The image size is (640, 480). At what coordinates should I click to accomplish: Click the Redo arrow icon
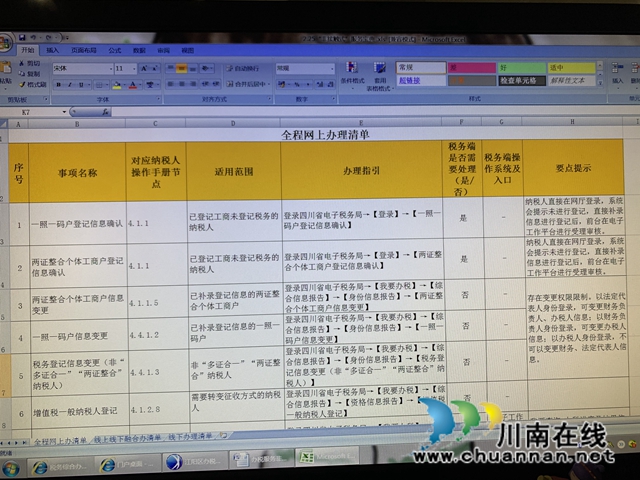tap(48, 38)
